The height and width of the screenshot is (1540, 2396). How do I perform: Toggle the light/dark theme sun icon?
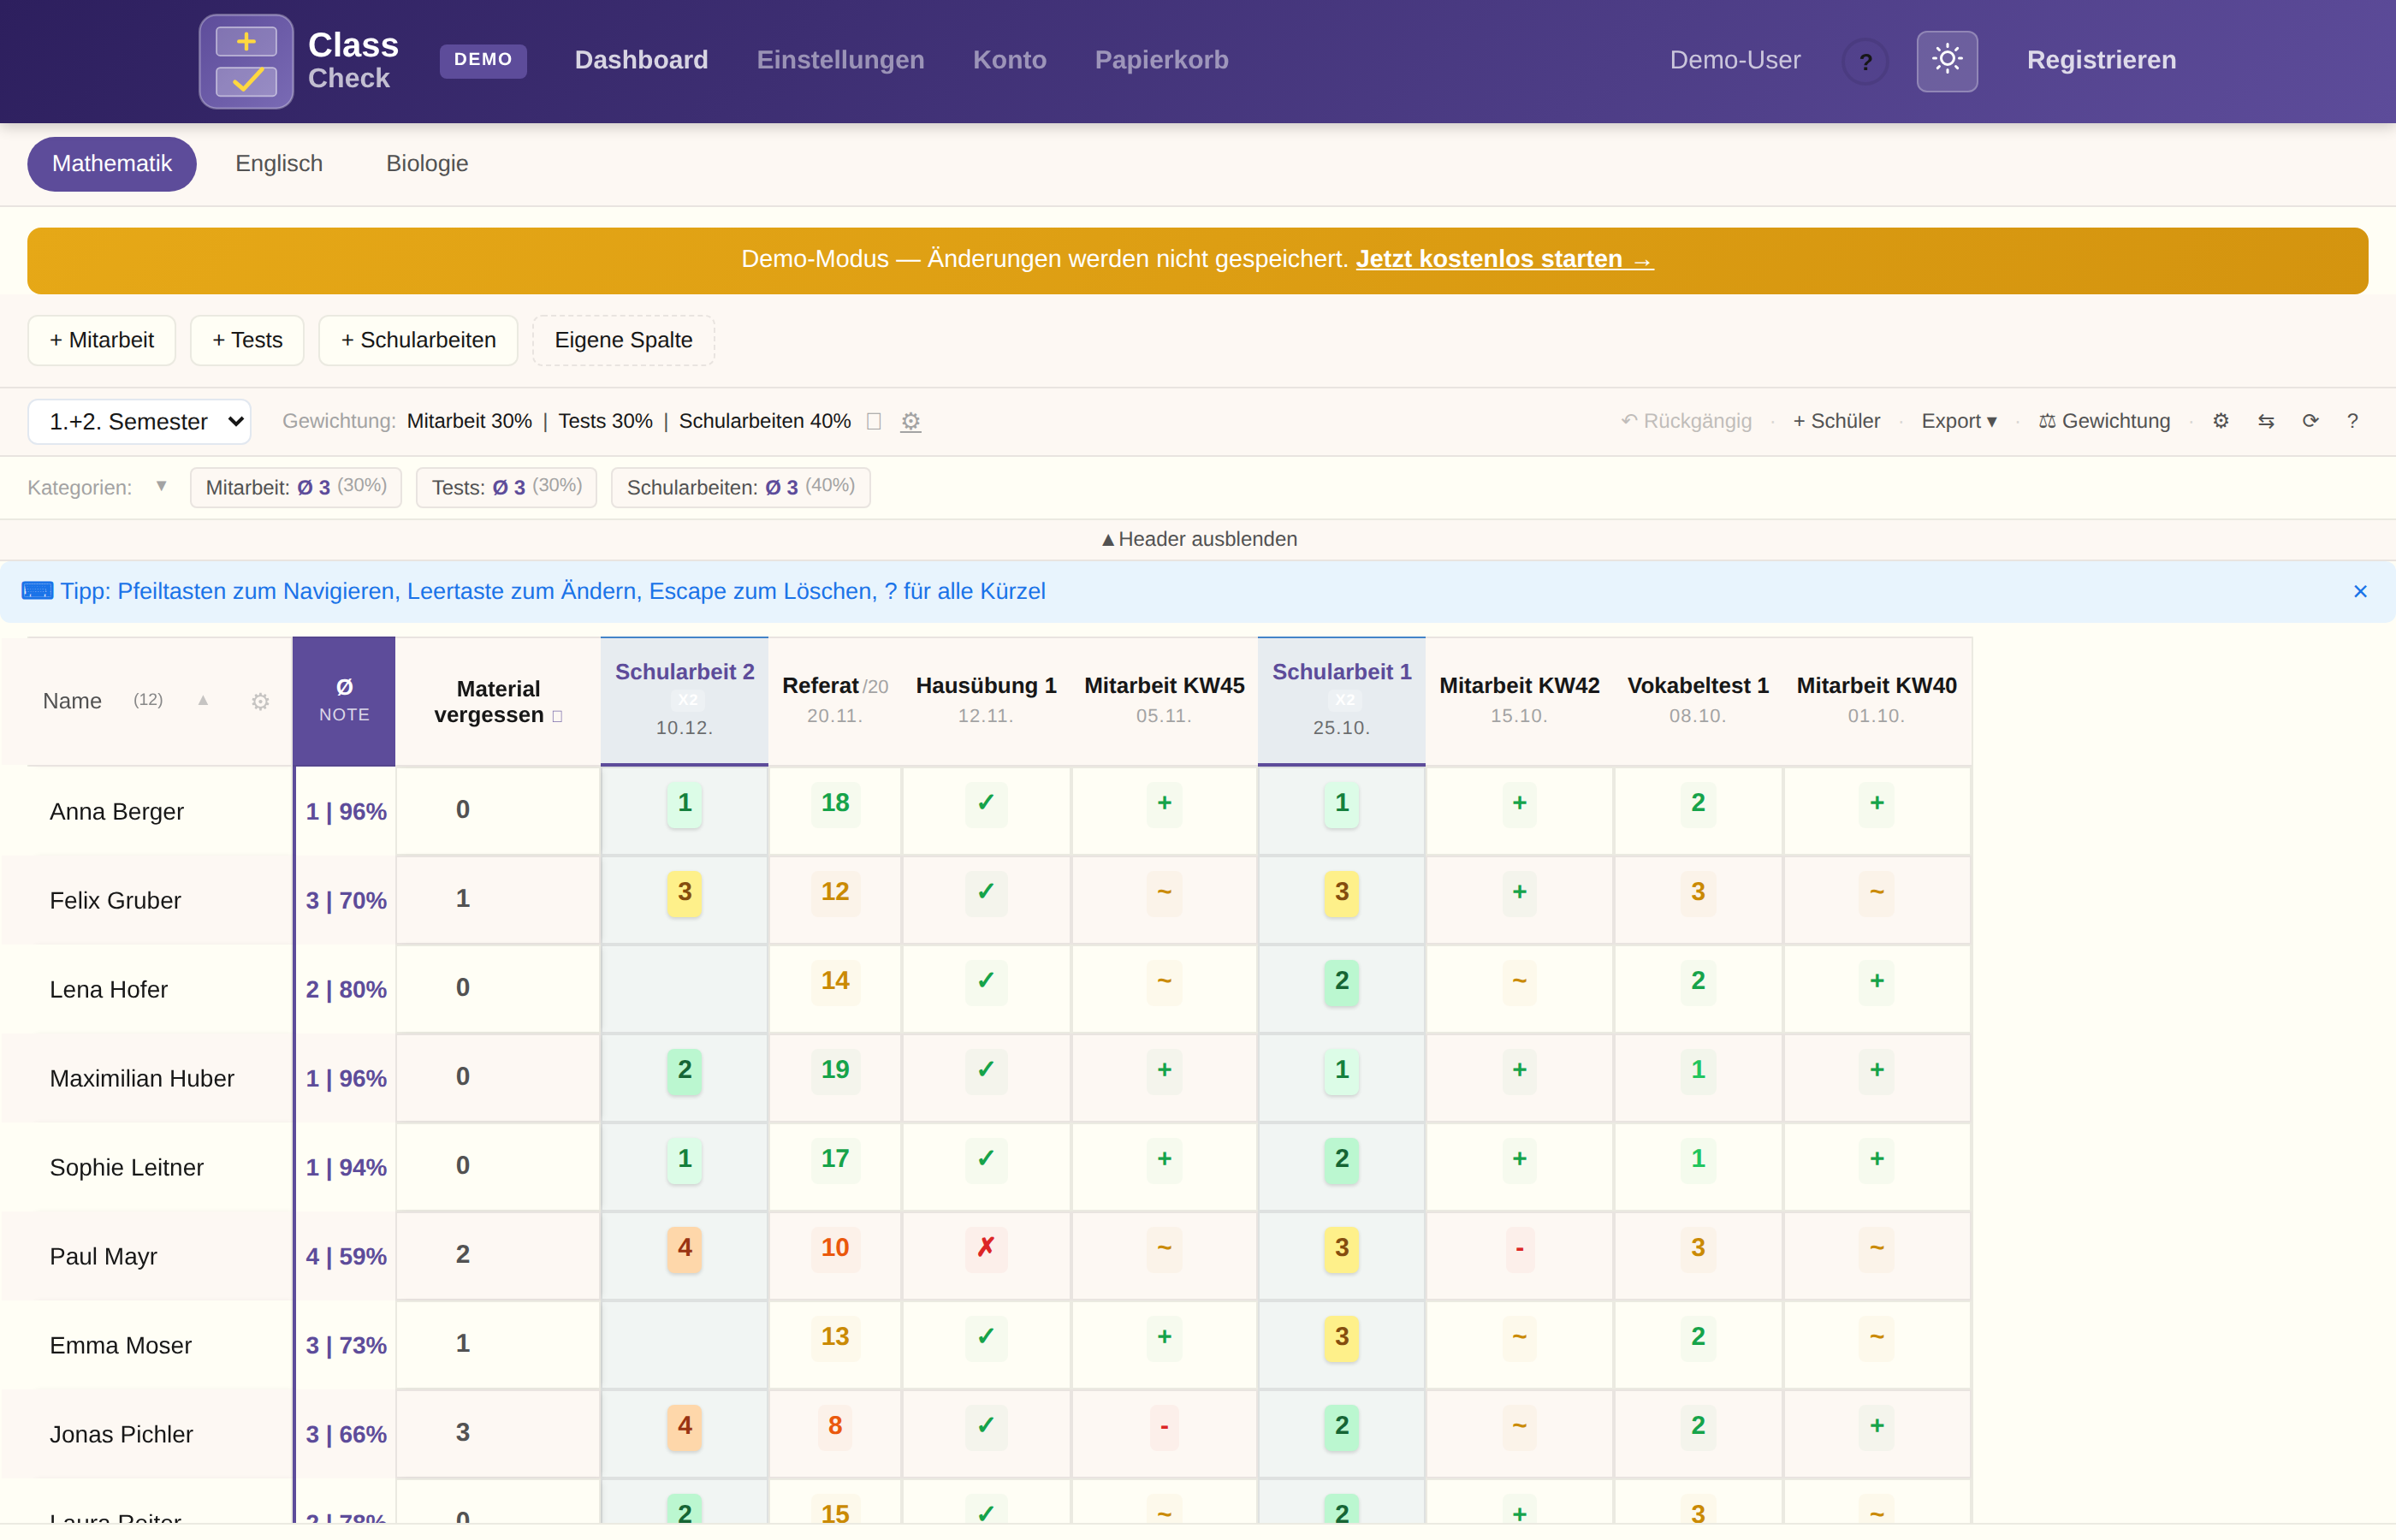[1946, 61]
